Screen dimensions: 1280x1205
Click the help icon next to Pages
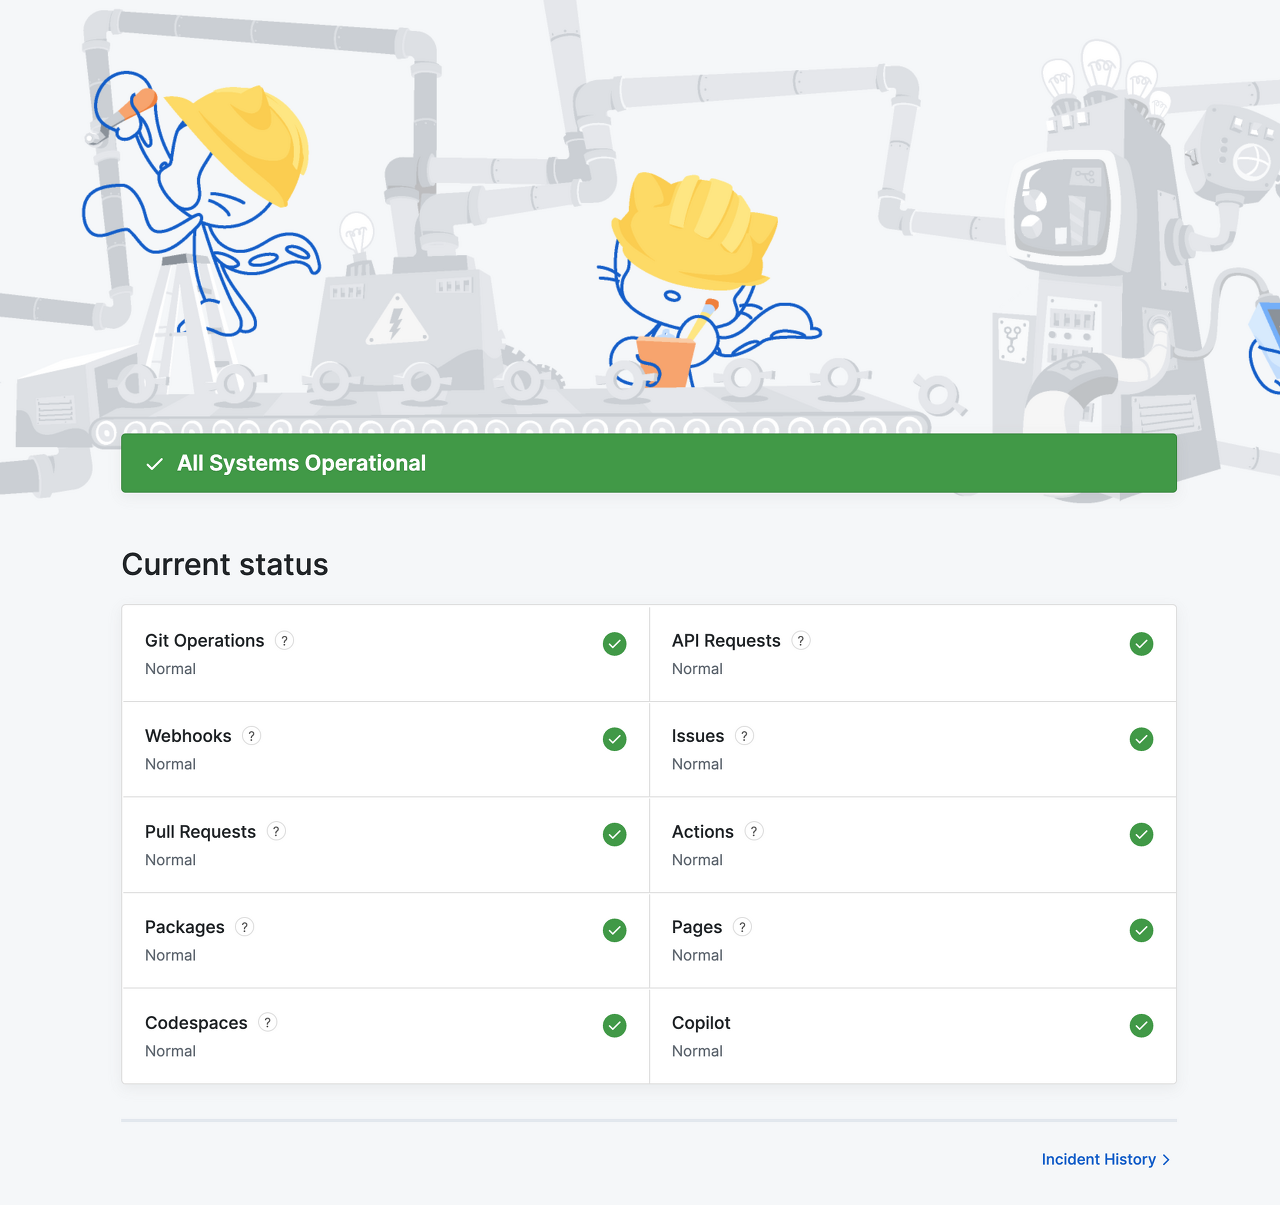742,927
